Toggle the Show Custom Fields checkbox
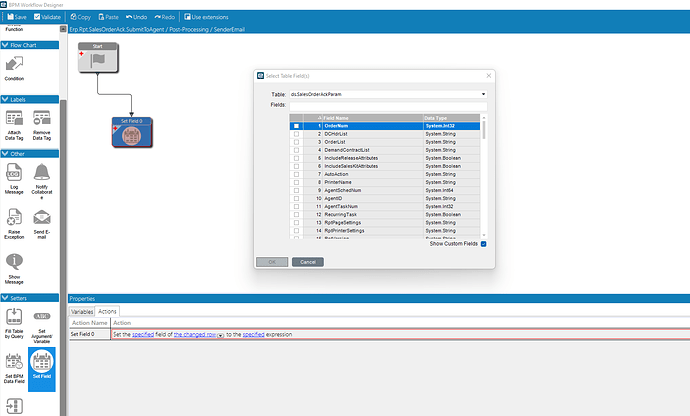 [484, 244]
